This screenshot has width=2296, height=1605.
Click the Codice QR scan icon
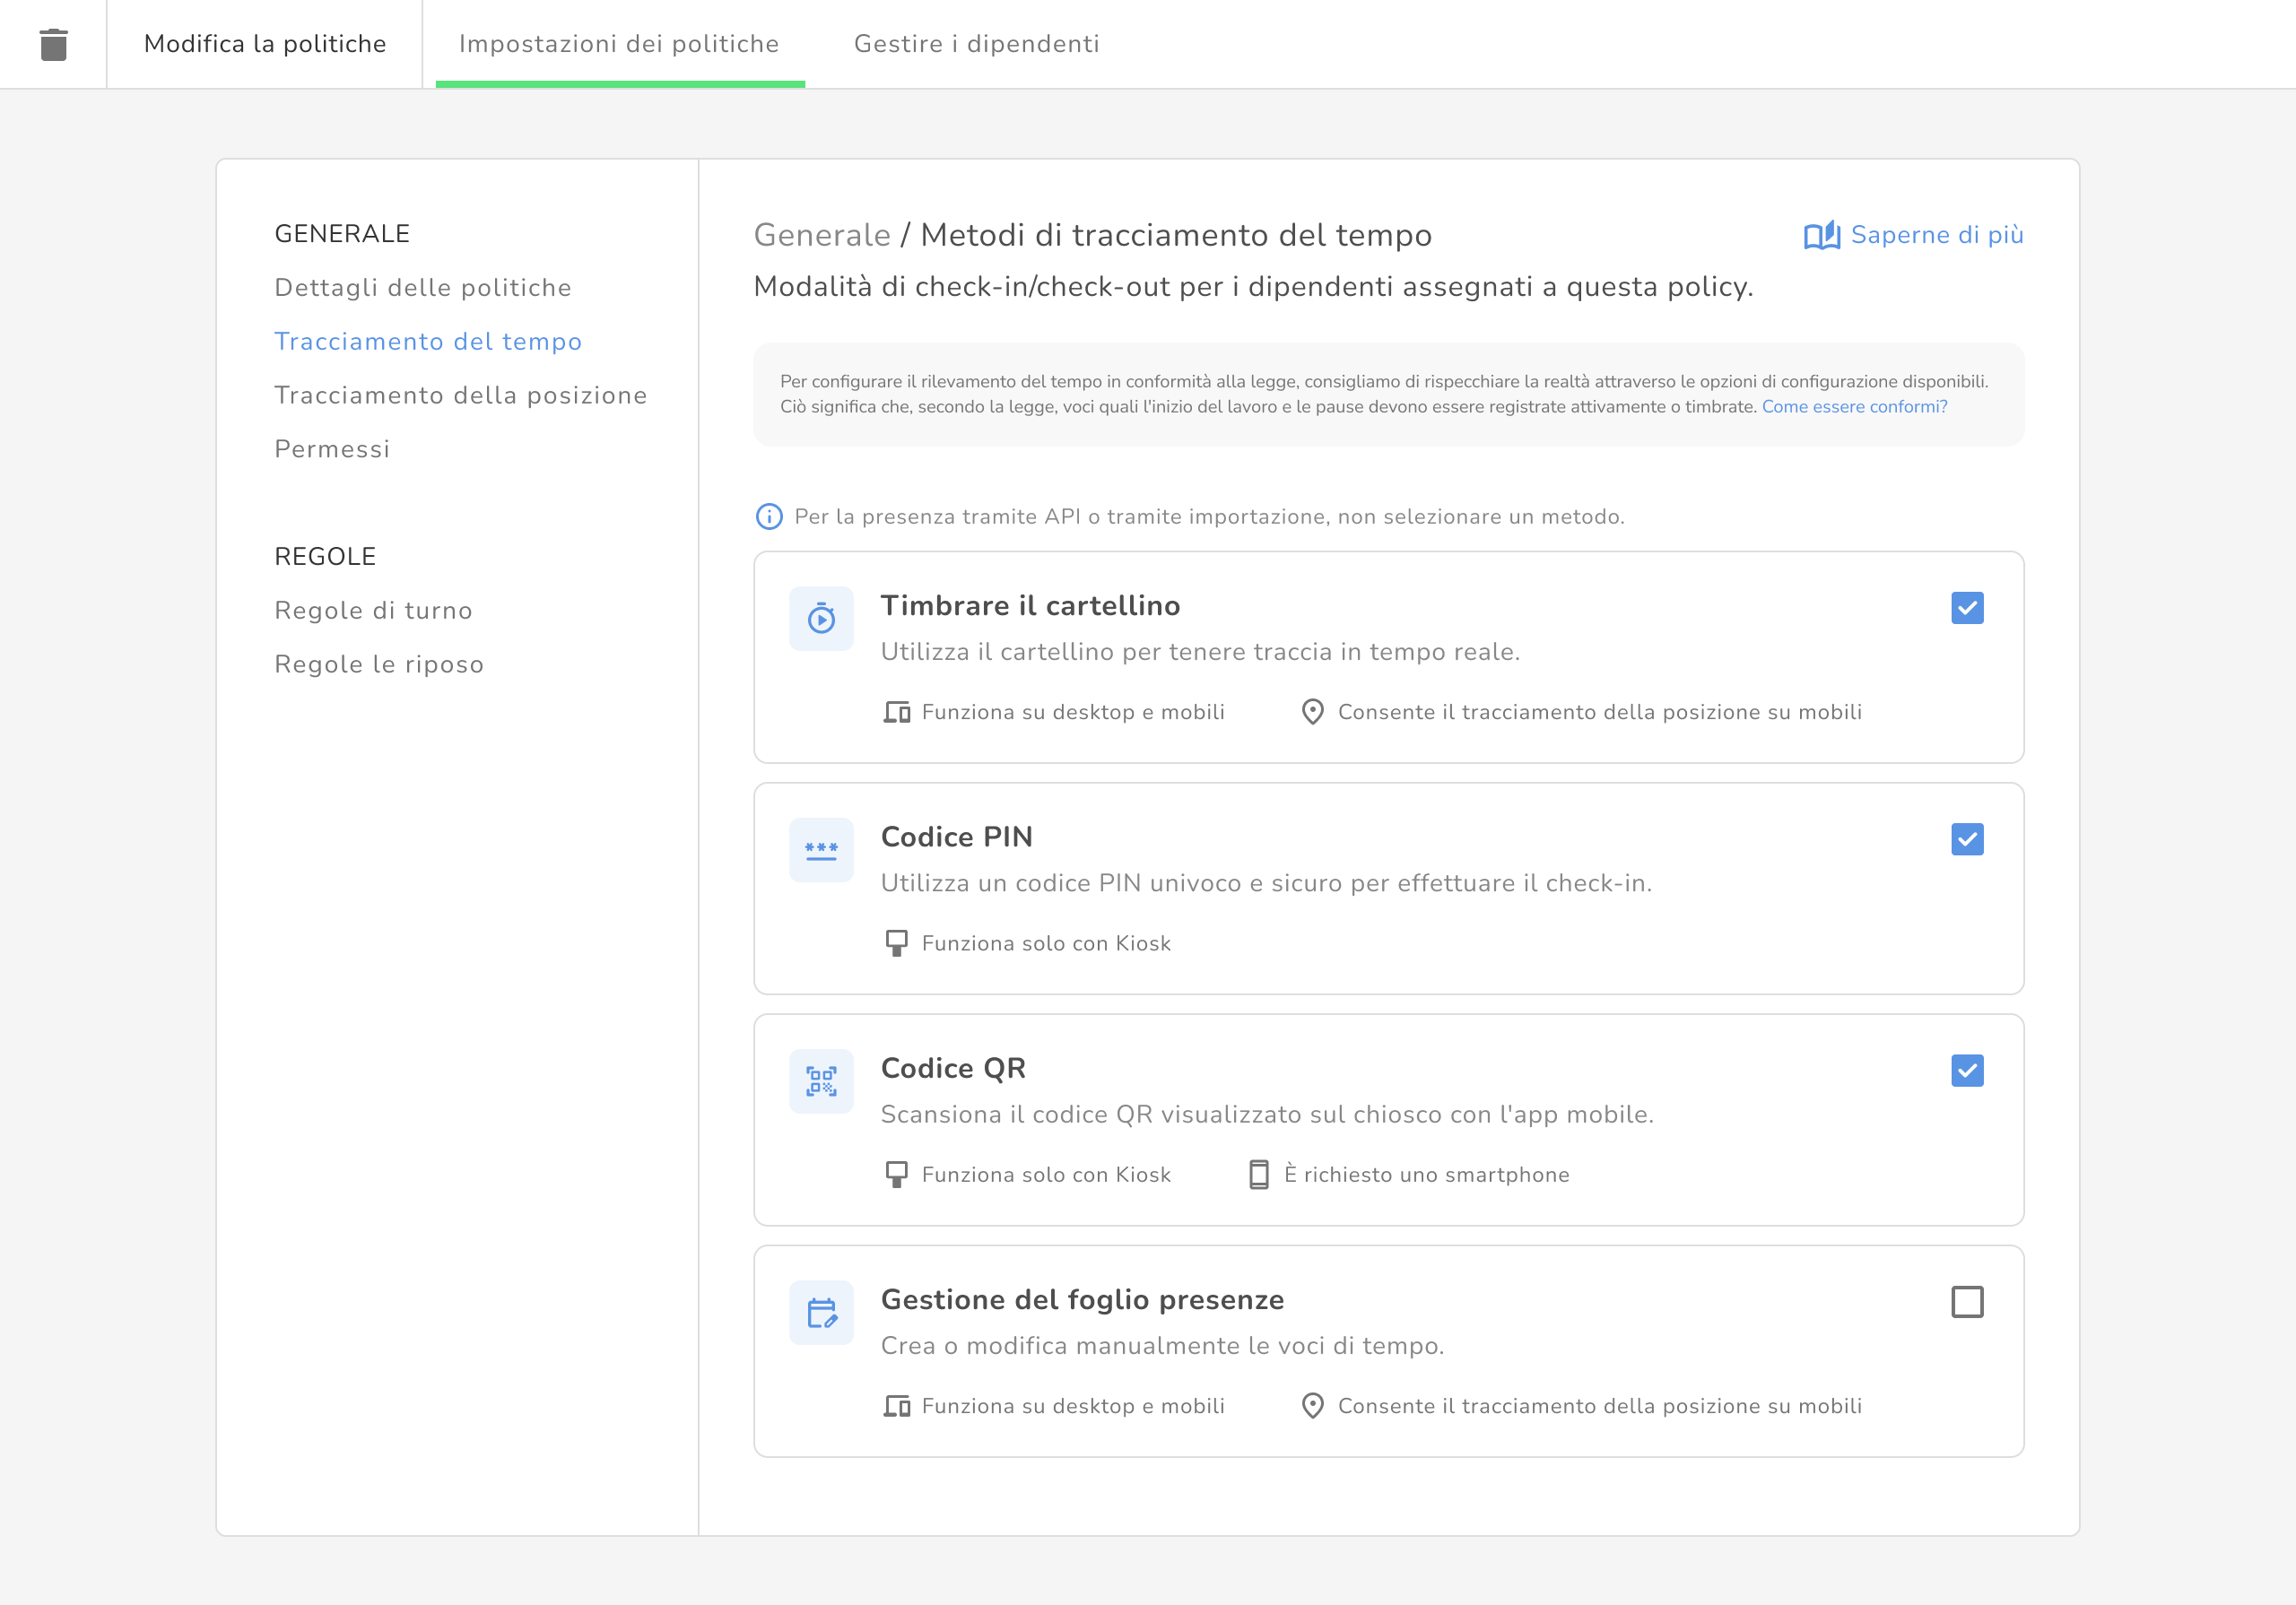coord(821,1081)
